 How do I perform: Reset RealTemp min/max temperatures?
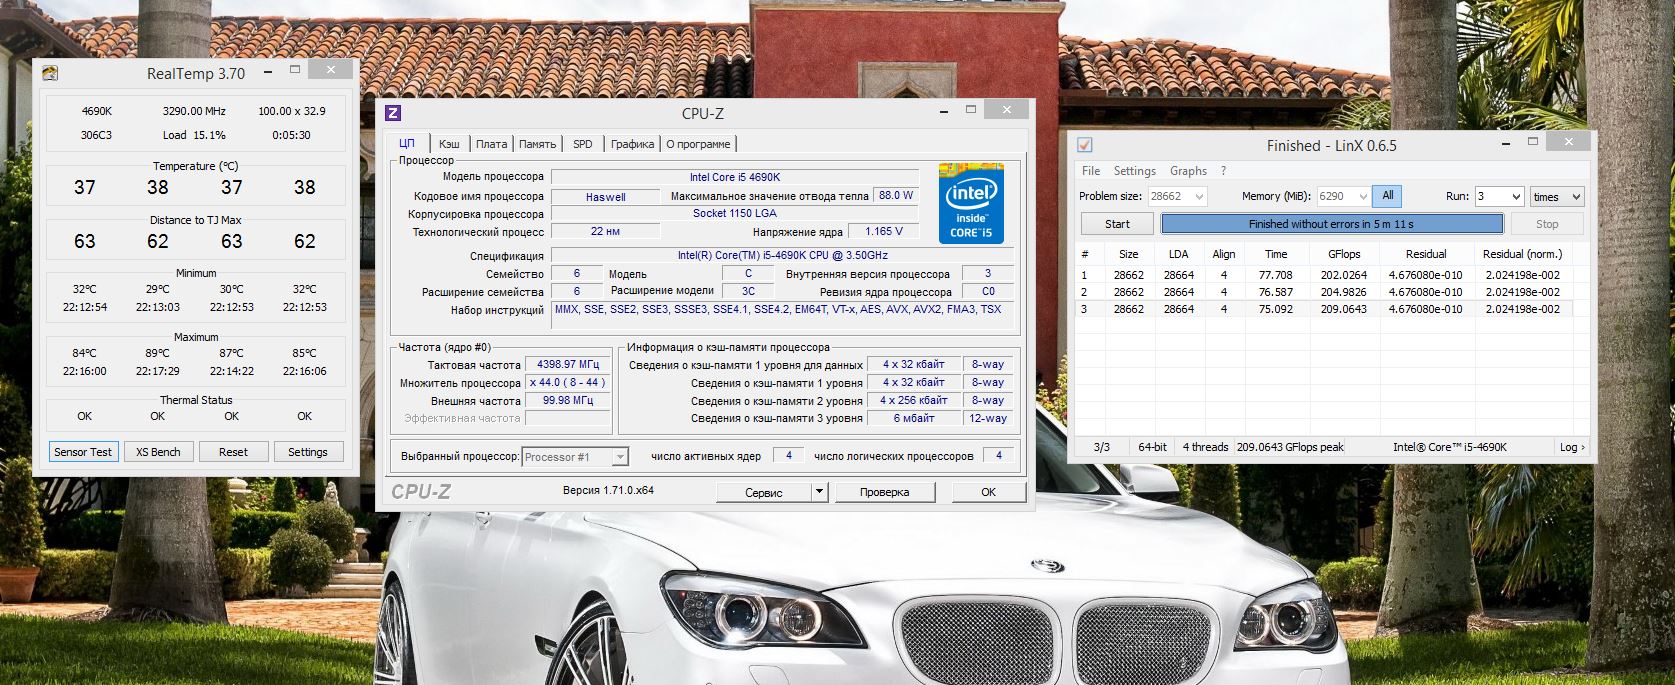coord(233,452)
